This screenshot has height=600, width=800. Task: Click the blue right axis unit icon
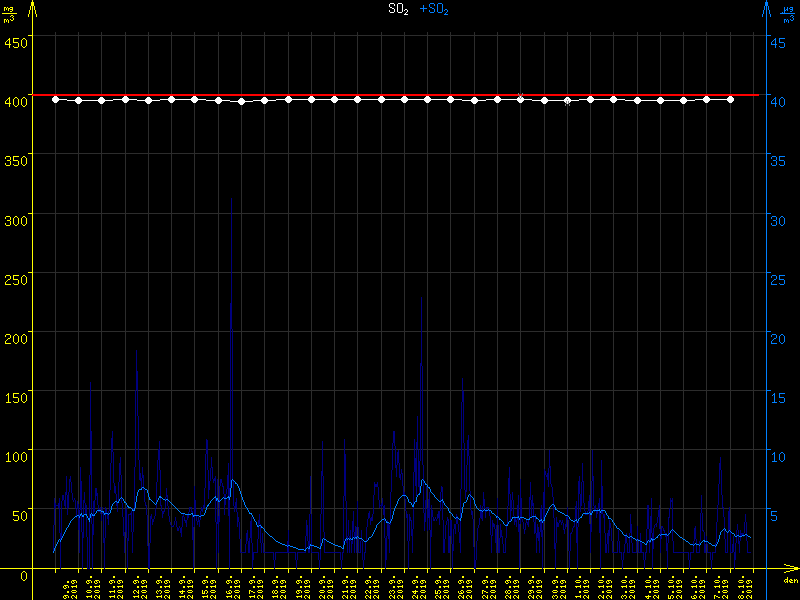click(x=790, y=13)
